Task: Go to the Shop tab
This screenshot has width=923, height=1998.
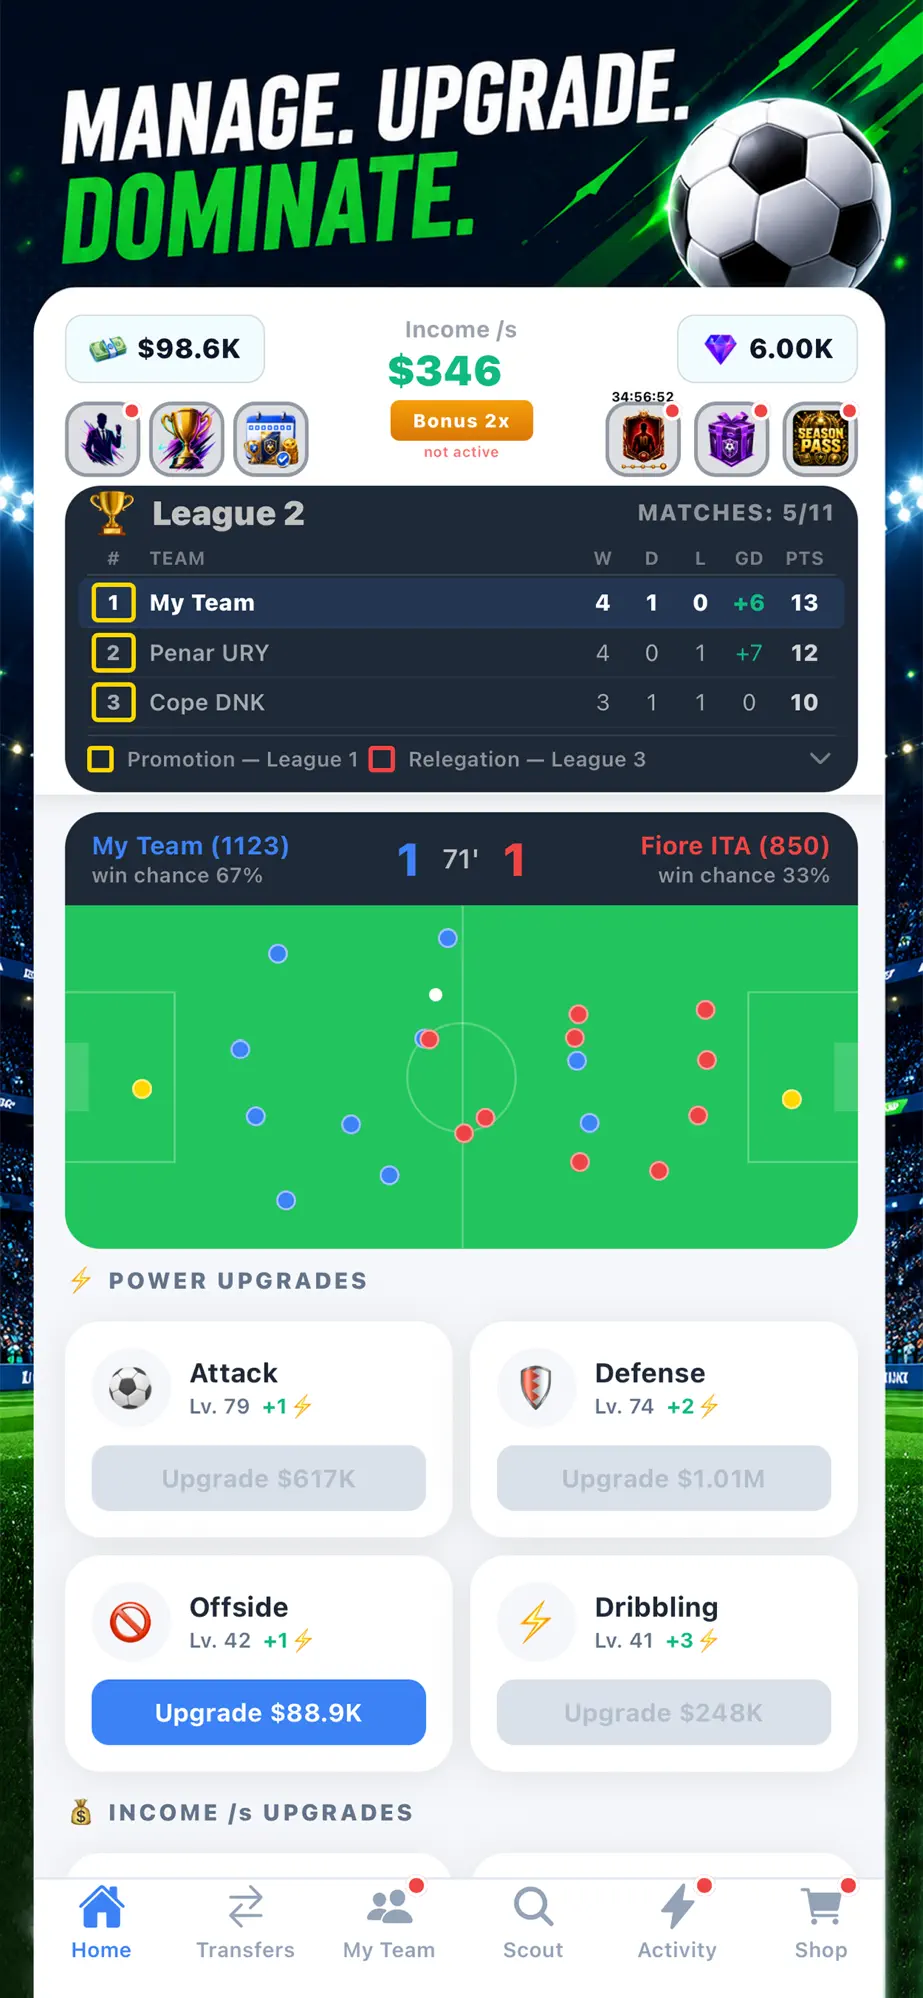Action: point(821,1923)
